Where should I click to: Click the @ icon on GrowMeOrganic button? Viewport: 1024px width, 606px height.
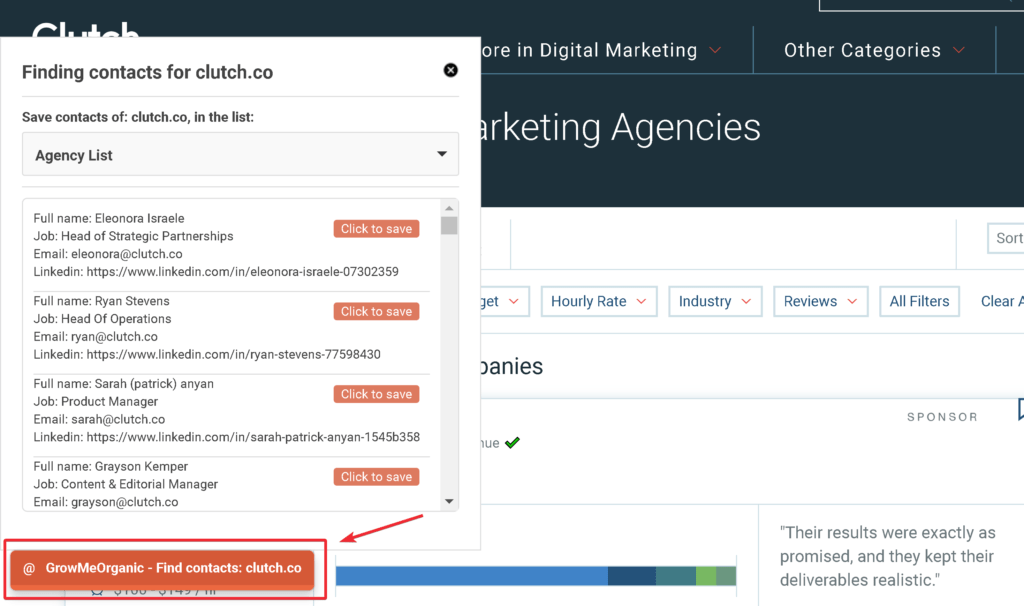[x=29, y=569]
